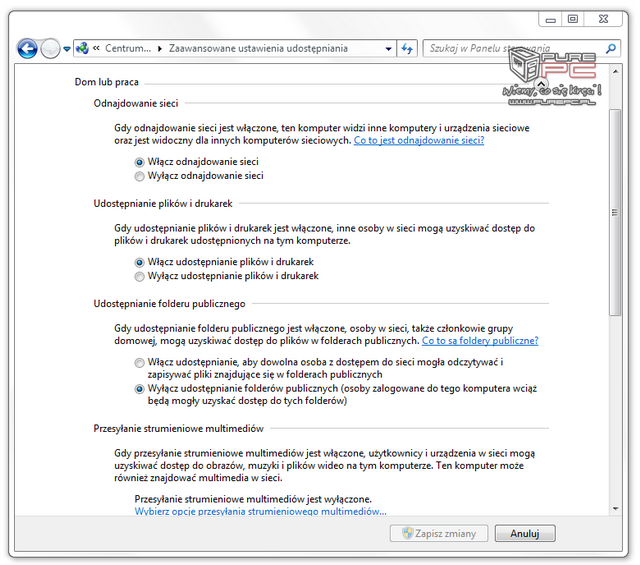Screen dimensions: 640x565
Task: Click the Anuluj button
Action: pos(525,533)
